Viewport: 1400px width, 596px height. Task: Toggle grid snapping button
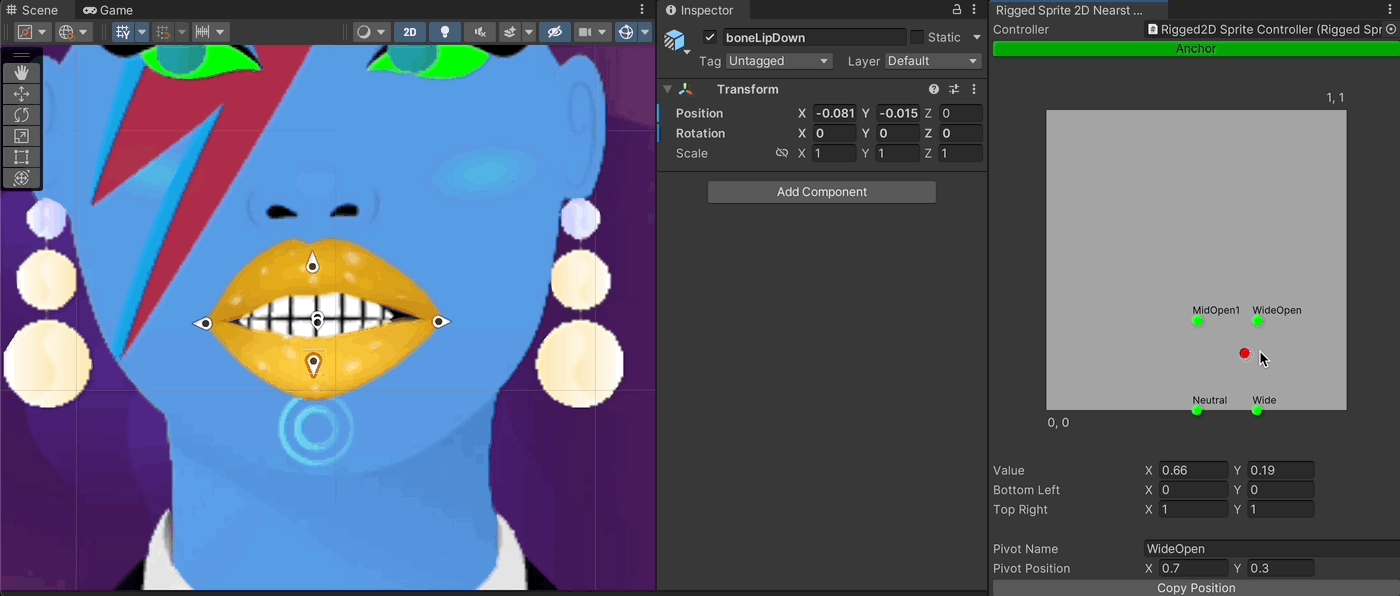point(163,32)
